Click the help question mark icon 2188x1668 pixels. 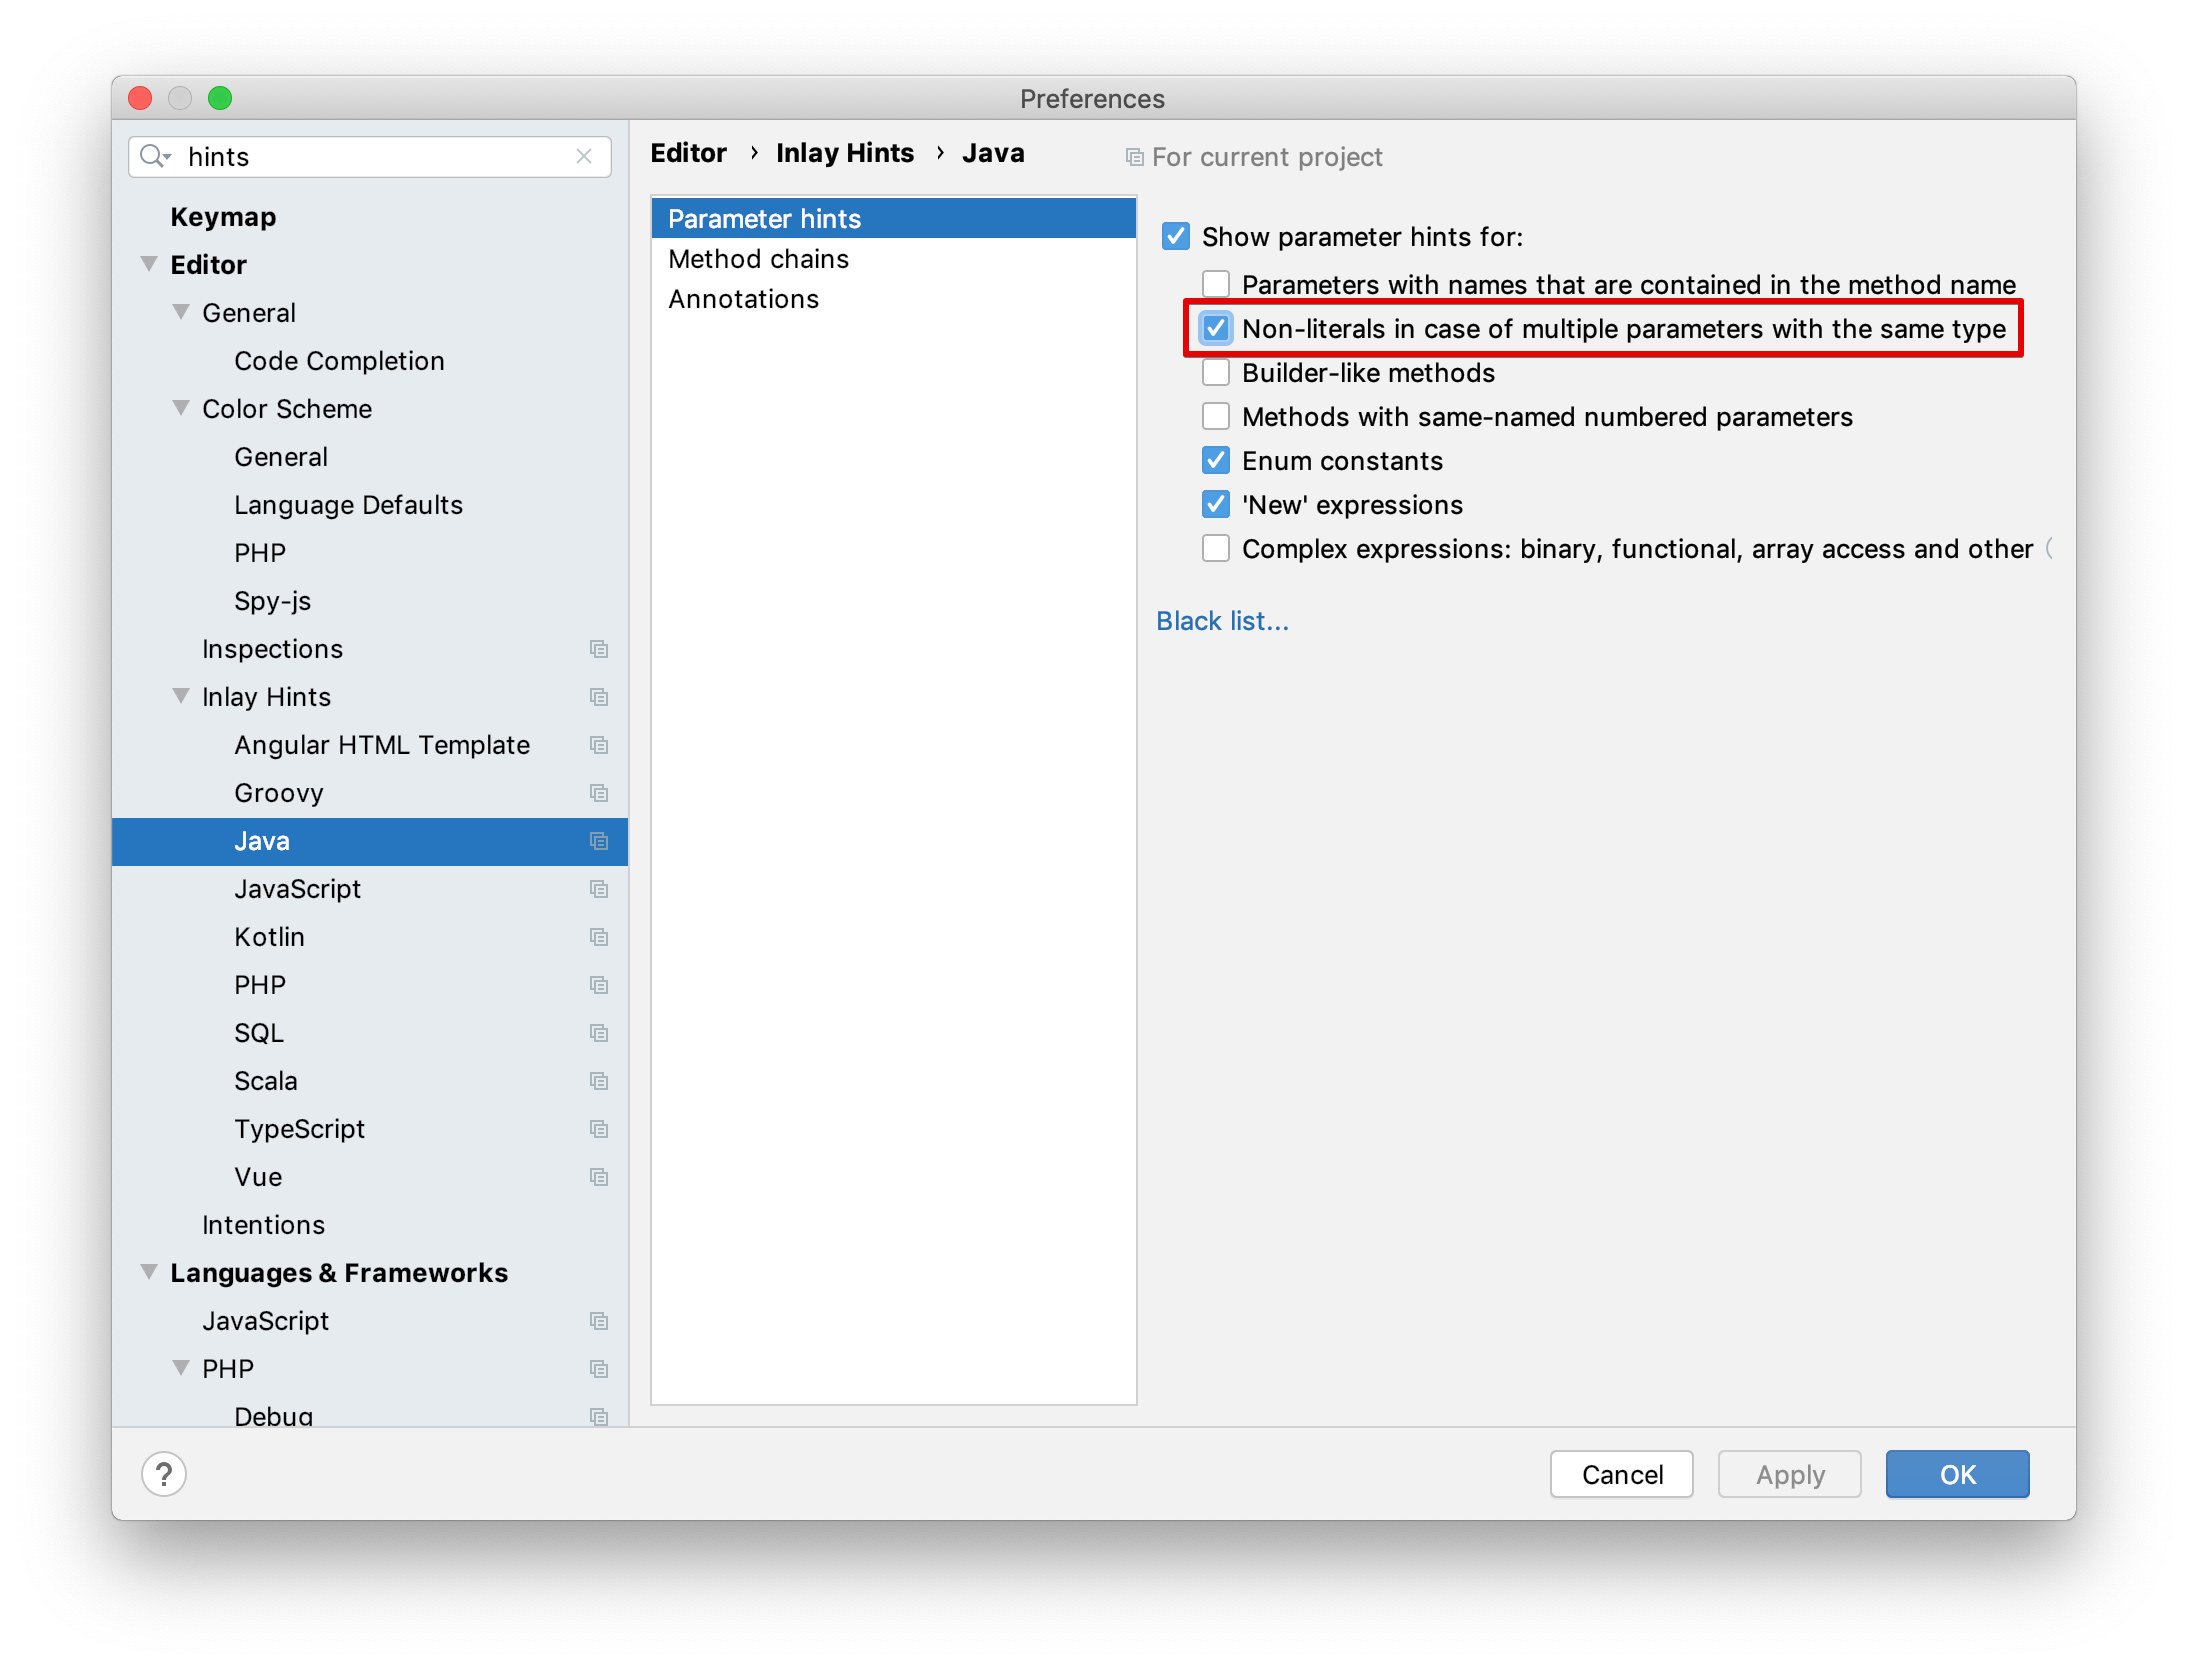point(164,1474)
